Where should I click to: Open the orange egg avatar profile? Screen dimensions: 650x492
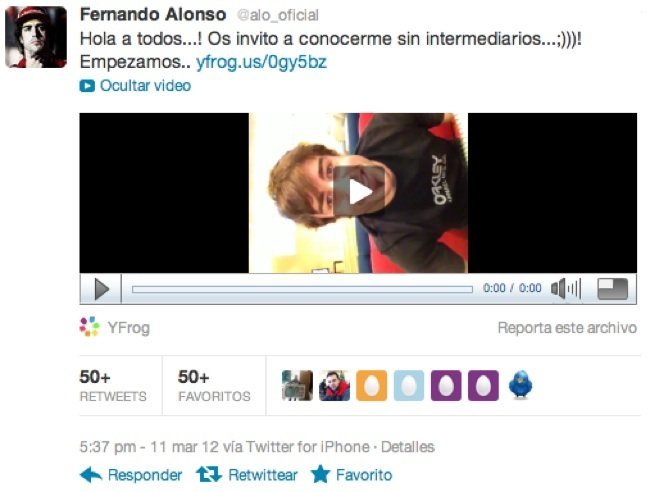coord(371,385)
